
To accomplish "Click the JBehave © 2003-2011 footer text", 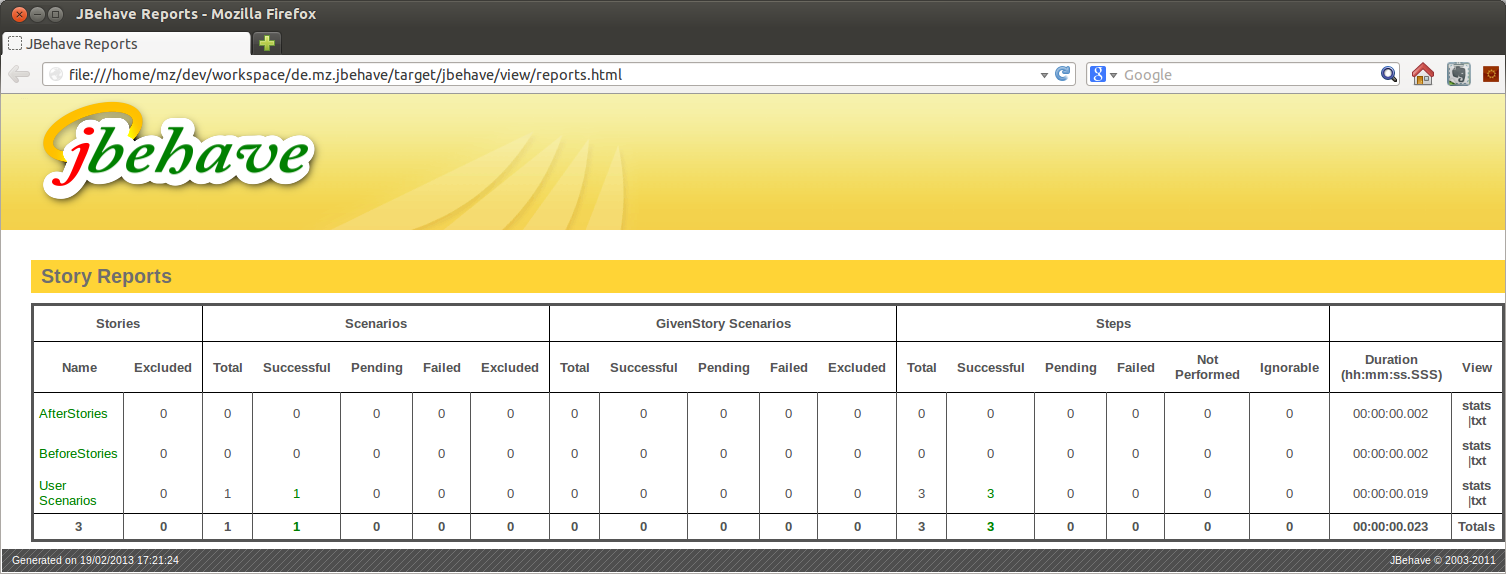I will pyautogui.click(x=1442, y=560).
